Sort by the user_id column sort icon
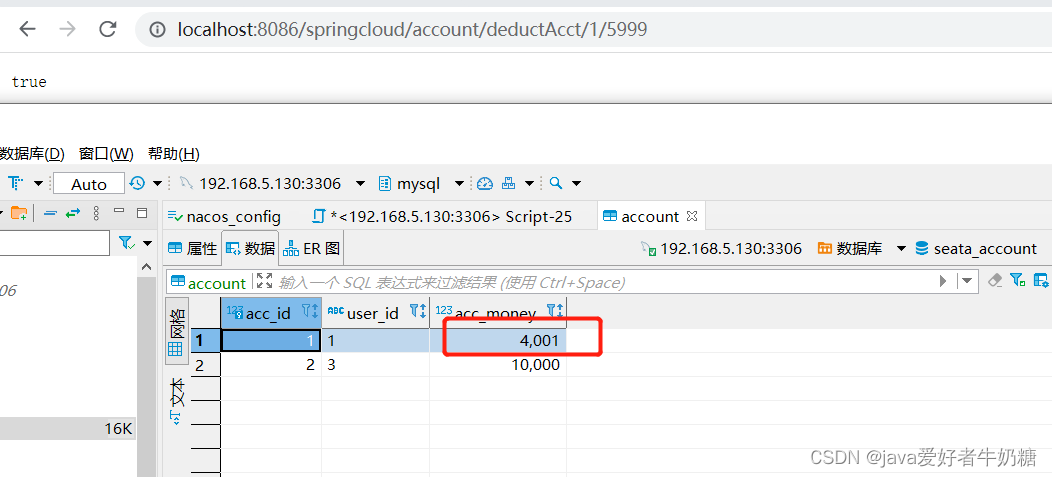This screenshot has width=1052, height=477. click(x=419, y=311)
